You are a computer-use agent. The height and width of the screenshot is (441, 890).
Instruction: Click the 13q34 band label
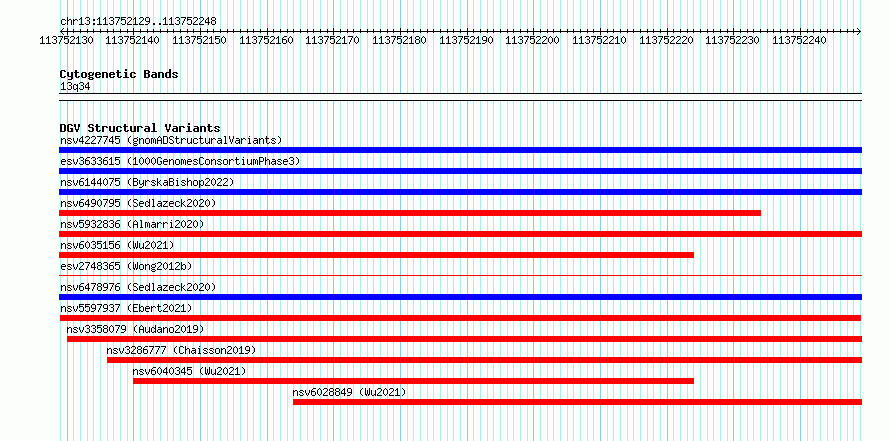coord(75,87)
